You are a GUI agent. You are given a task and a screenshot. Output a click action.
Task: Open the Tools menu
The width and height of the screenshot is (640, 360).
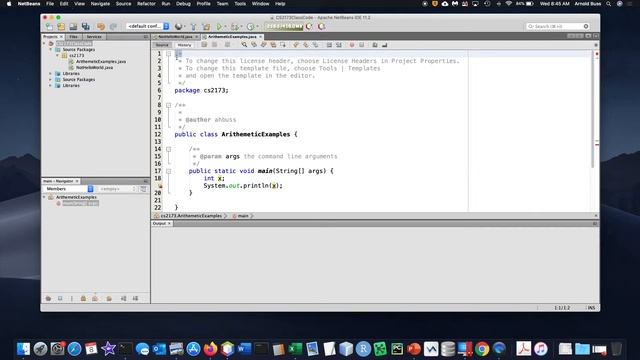240,4
